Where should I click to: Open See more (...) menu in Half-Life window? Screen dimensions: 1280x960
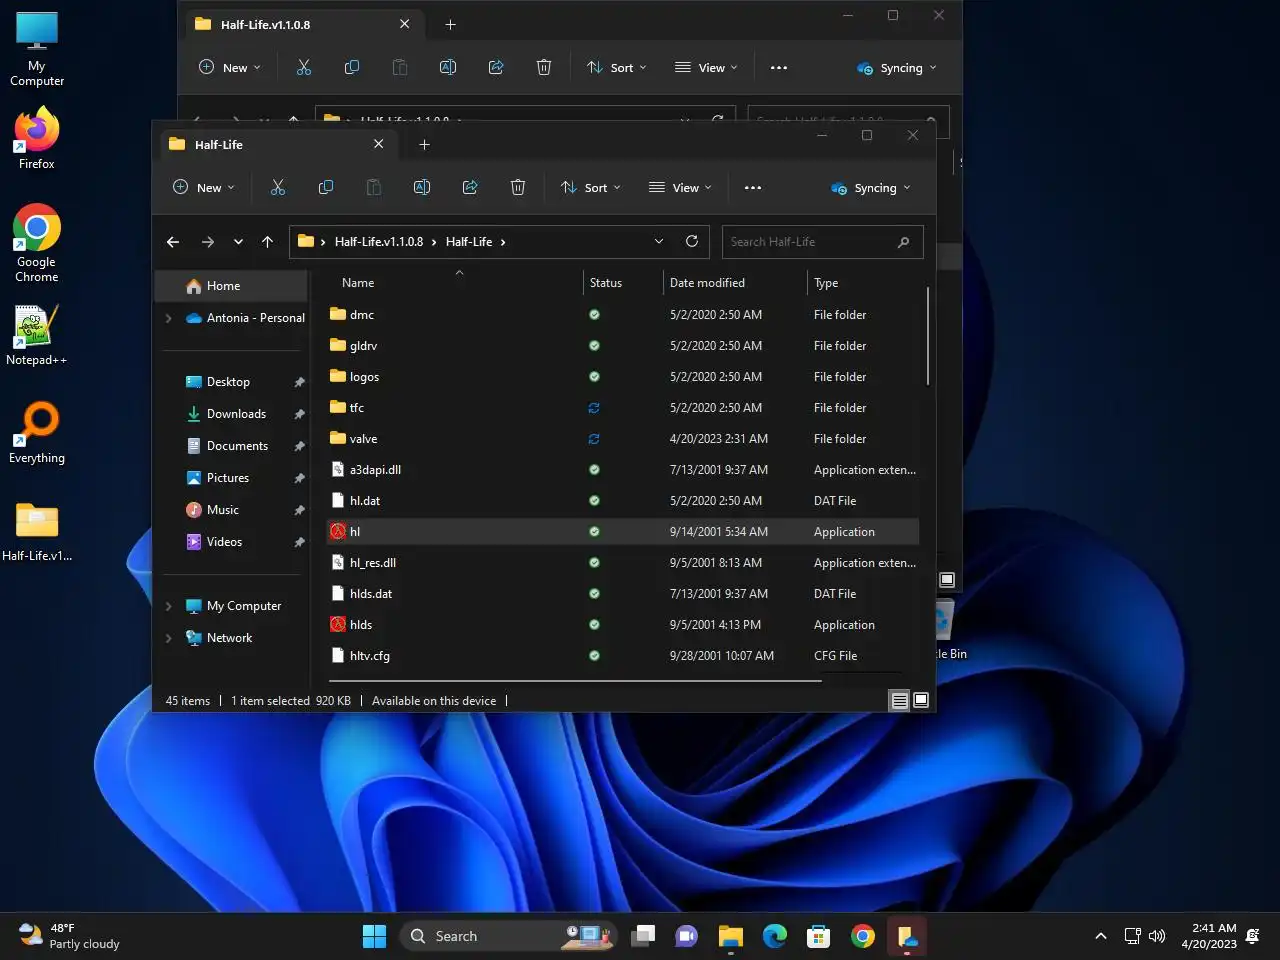coord(753,187)
